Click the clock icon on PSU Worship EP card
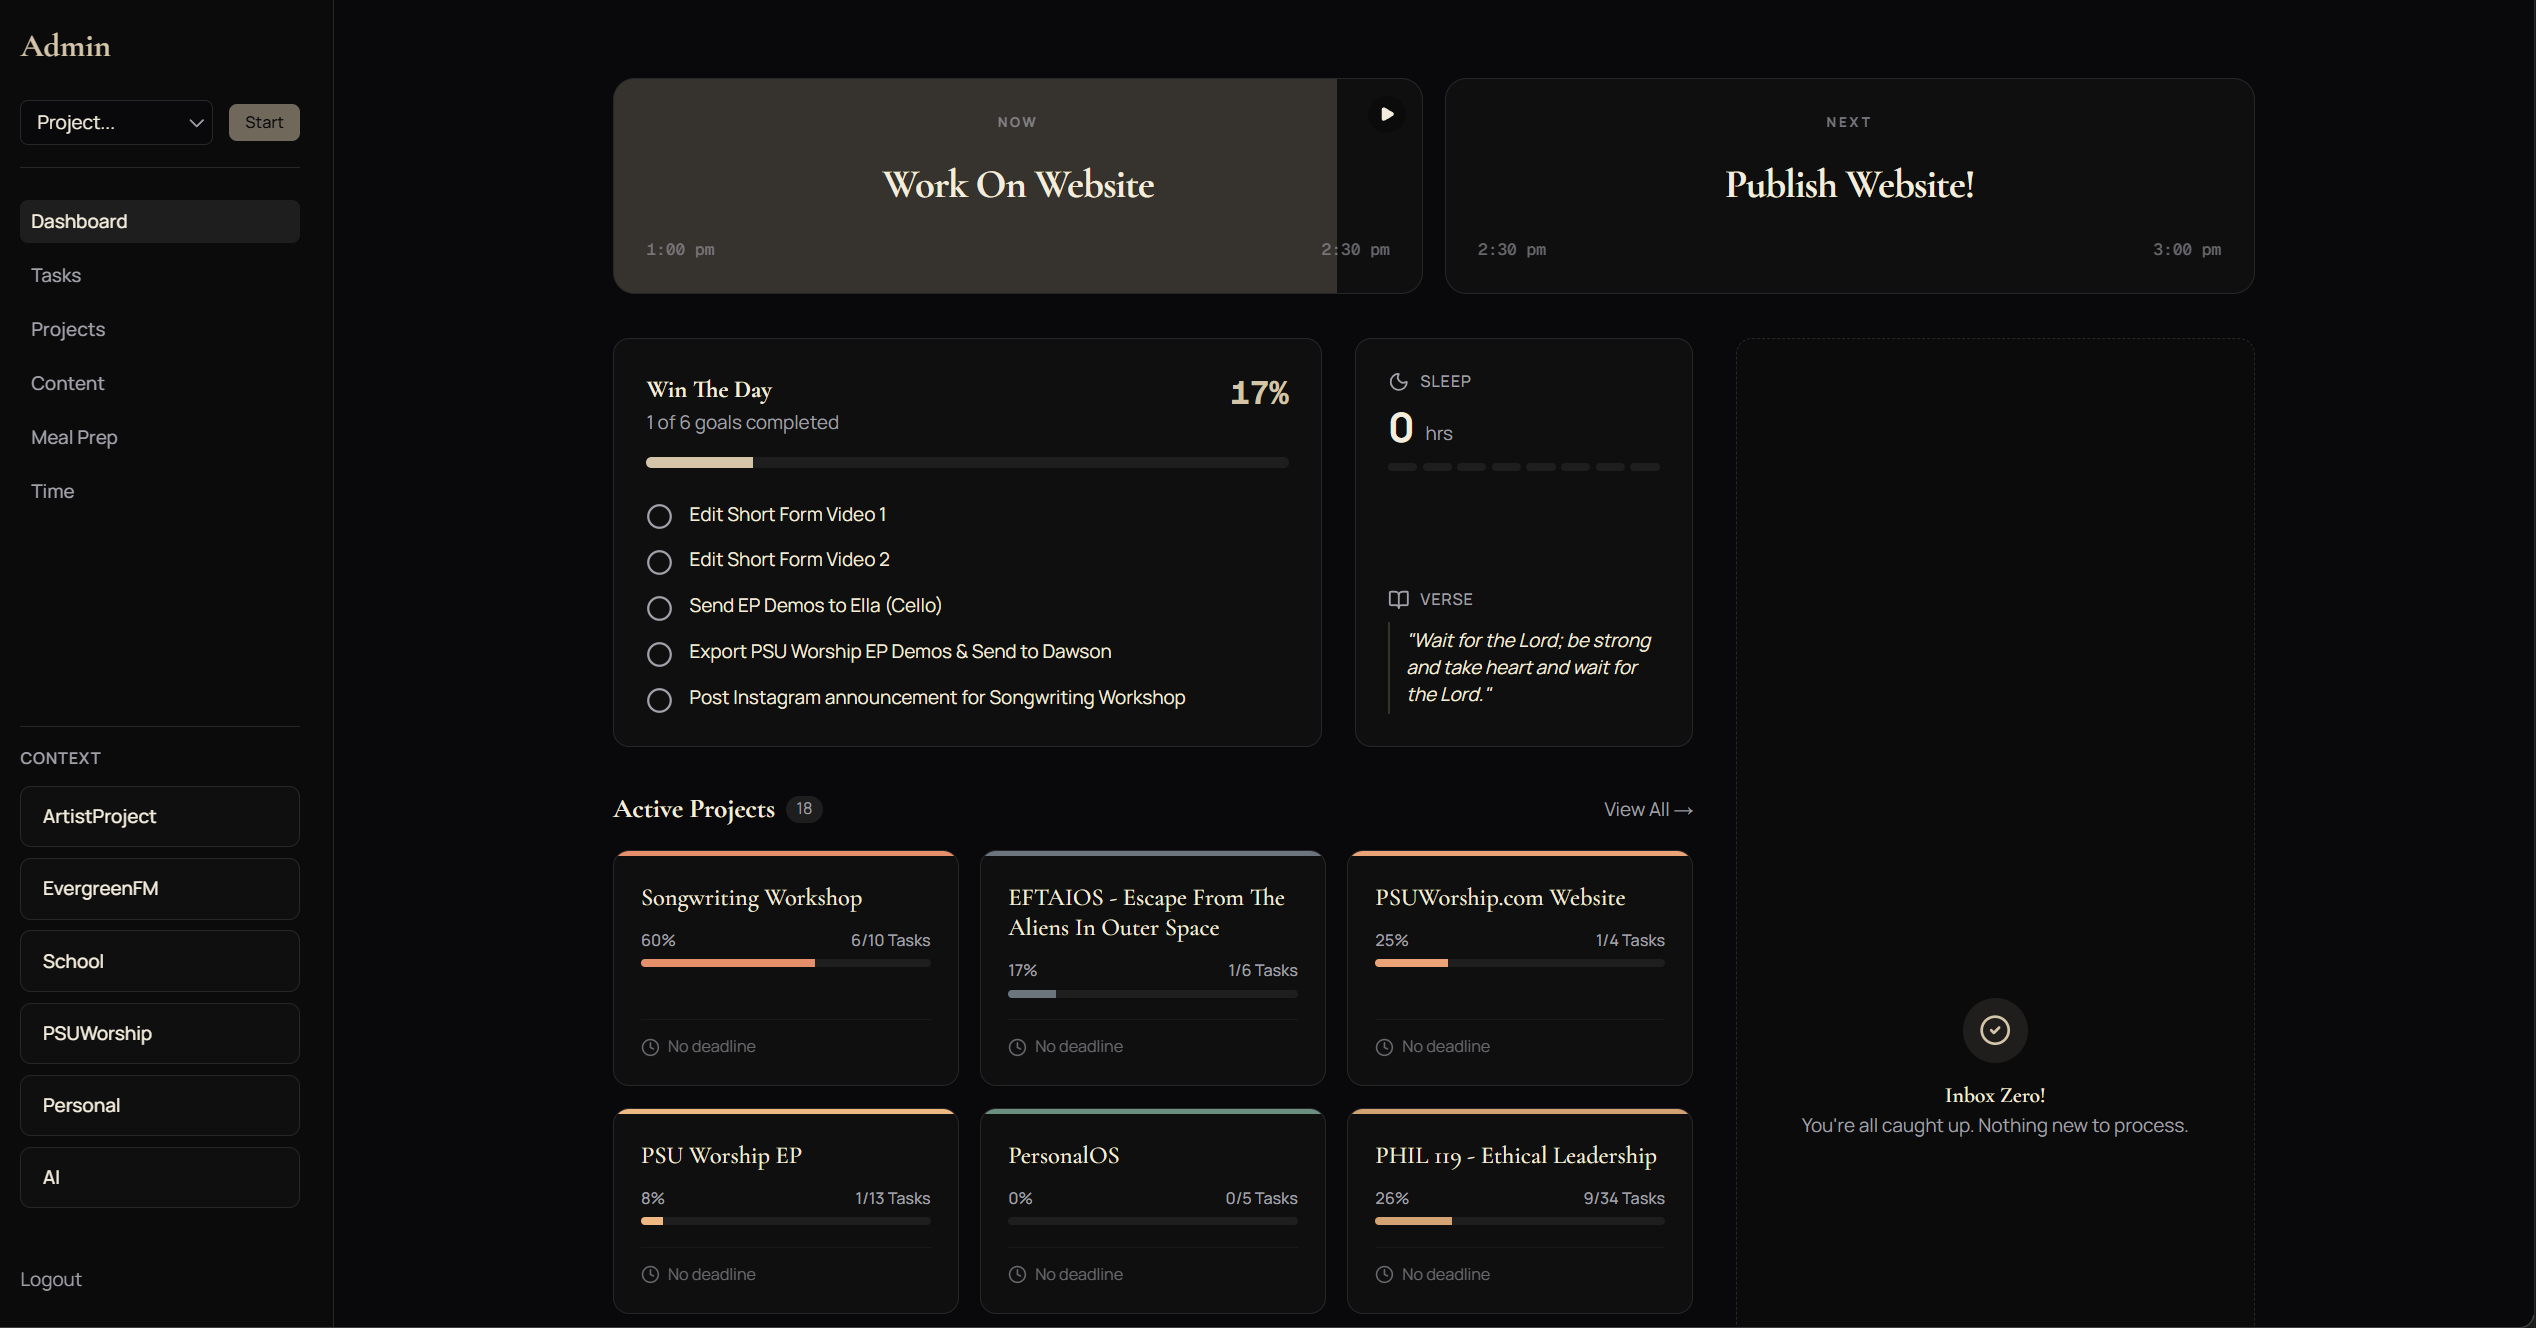This screenshot has height=1328, width=2536. 650,1275
